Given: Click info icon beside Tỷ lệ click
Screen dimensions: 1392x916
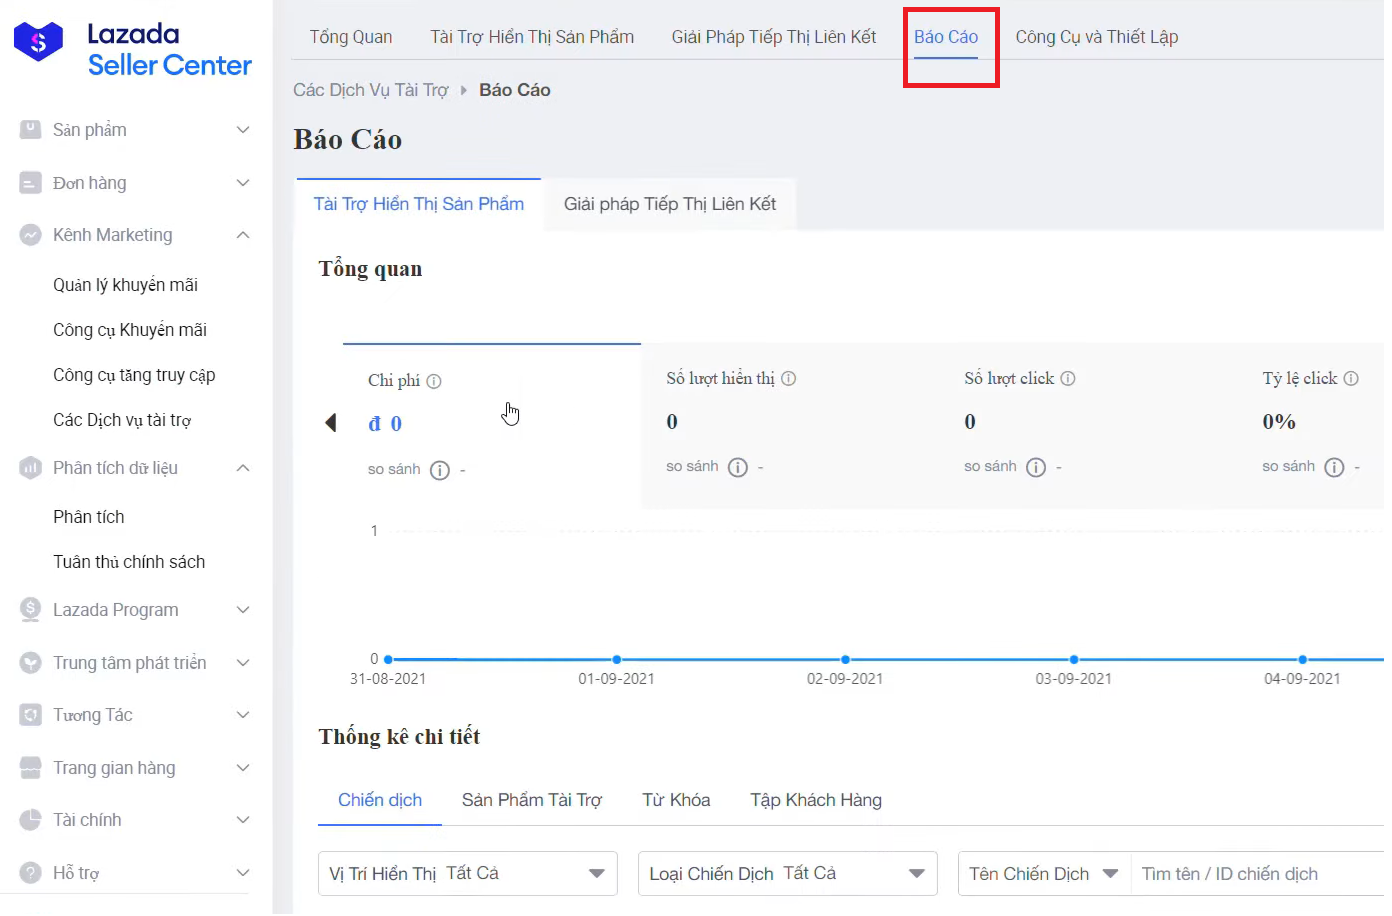Looking at the screenshot, I should coord(1351,379).
